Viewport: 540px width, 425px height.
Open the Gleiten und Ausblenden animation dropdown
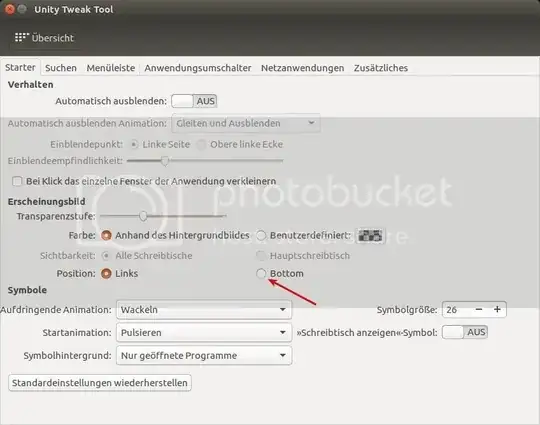(x=246, y=123)
